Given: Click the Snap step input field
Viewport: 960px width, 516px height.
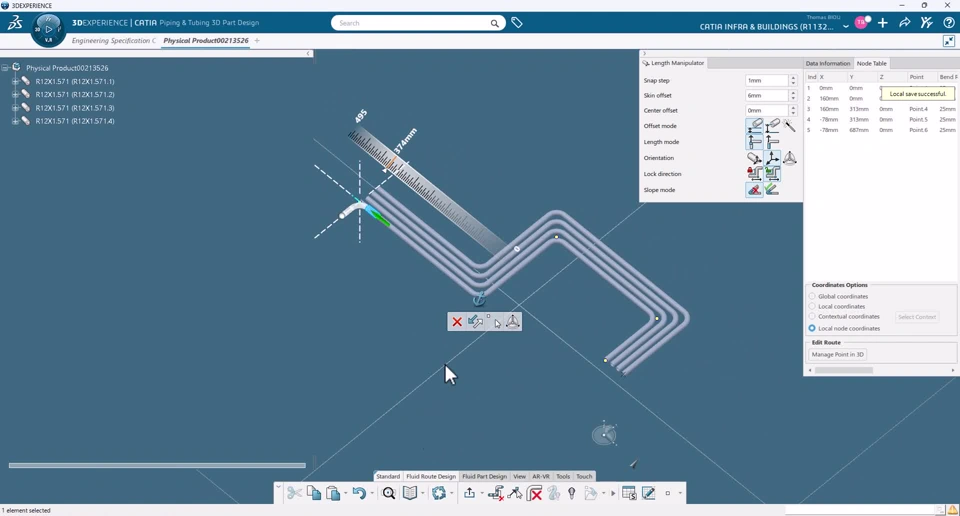Looking at the screenshot, I should (x=767, y=80).
